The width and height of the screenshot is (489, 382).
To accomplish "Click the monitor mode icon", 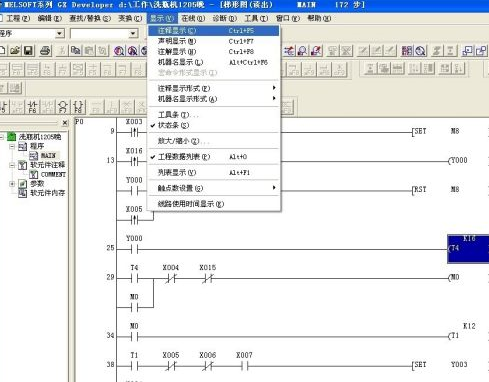I will tap(303, 51).
